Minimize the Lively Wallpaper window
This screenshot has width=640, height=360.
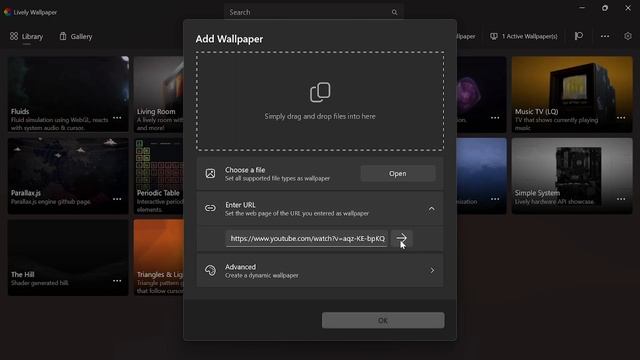(x=582, y=8)
